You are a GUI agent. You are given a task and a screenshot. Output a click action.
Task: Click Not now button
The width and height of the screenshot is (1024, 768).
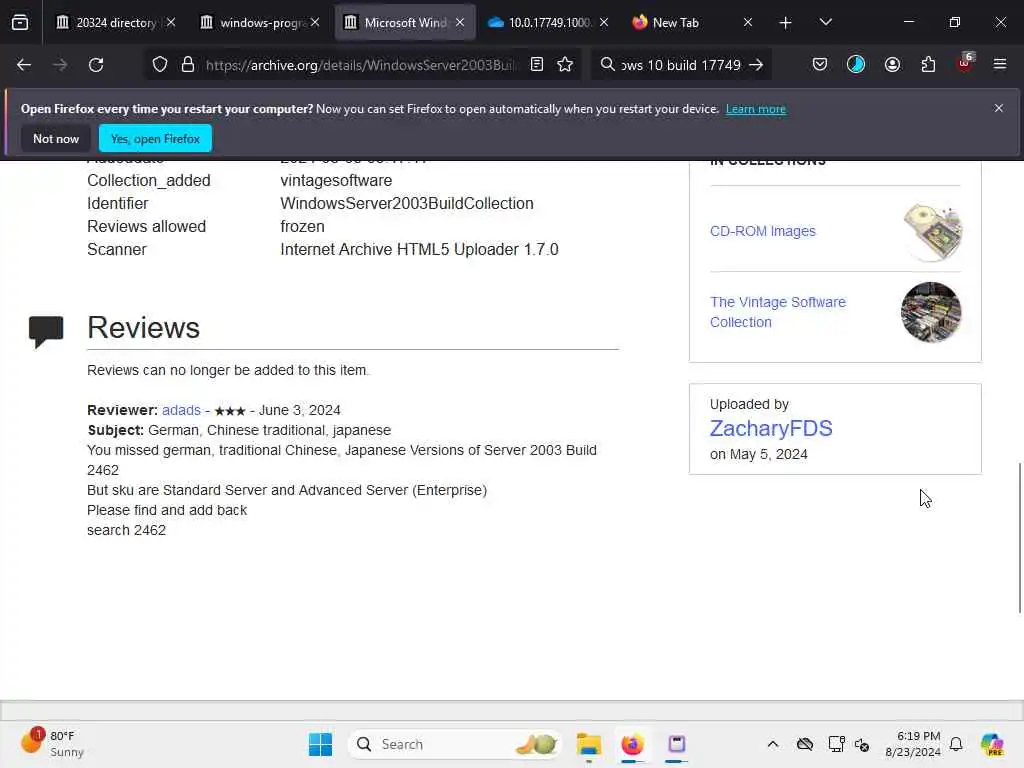(x=56, y=139)
